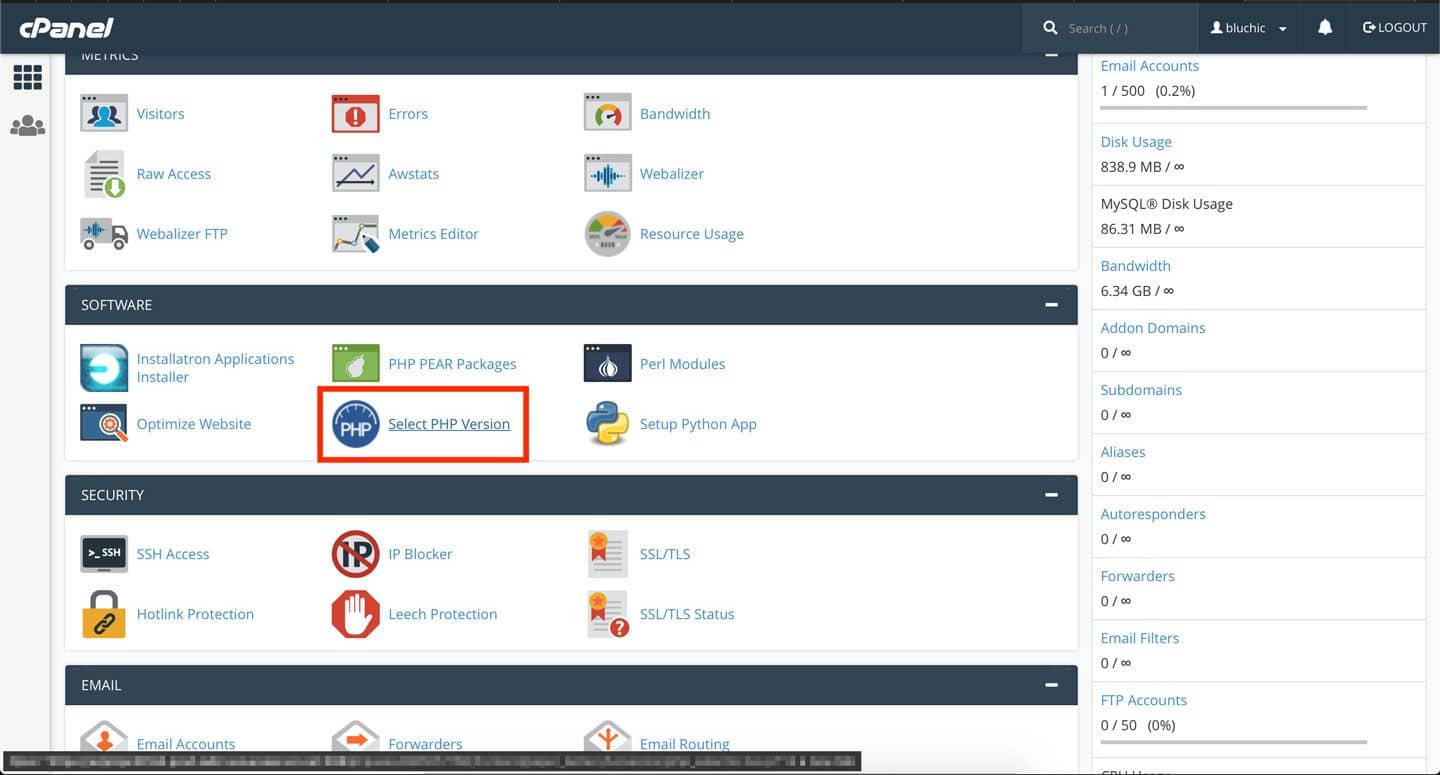Click LOGOUT in the top bar
The width and height of the screenshot is (1440, 775).
[x=1394, y=27]
